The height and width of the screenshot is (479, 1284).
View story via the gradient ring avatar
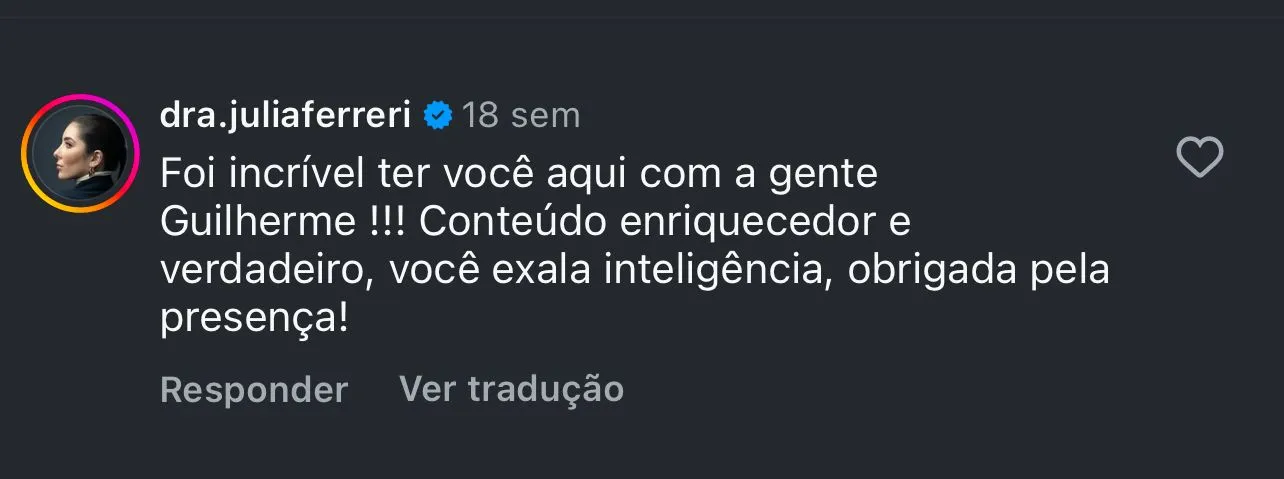coord(80,153)
